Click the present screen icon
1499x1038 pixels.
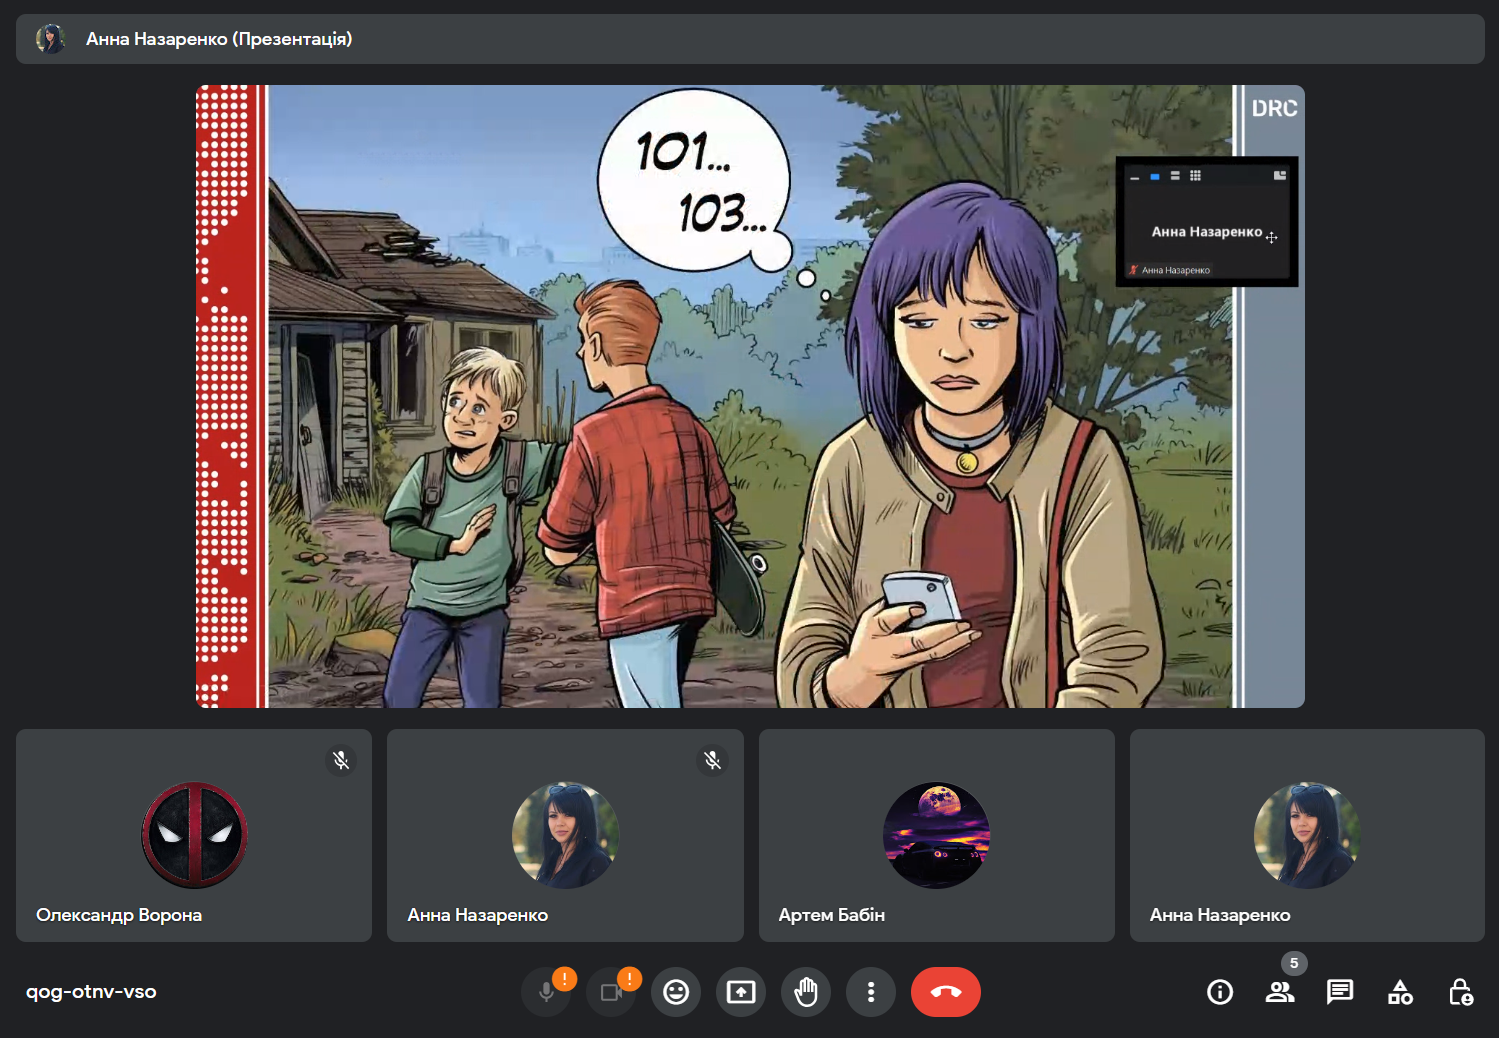click(x=741, y=992)
